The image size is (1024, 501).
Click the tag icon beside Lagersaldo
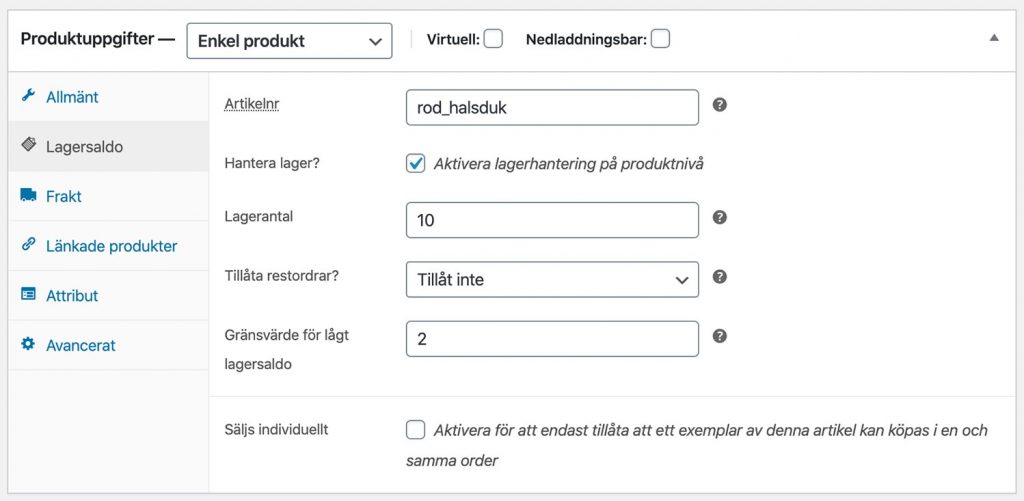[28, 145]
